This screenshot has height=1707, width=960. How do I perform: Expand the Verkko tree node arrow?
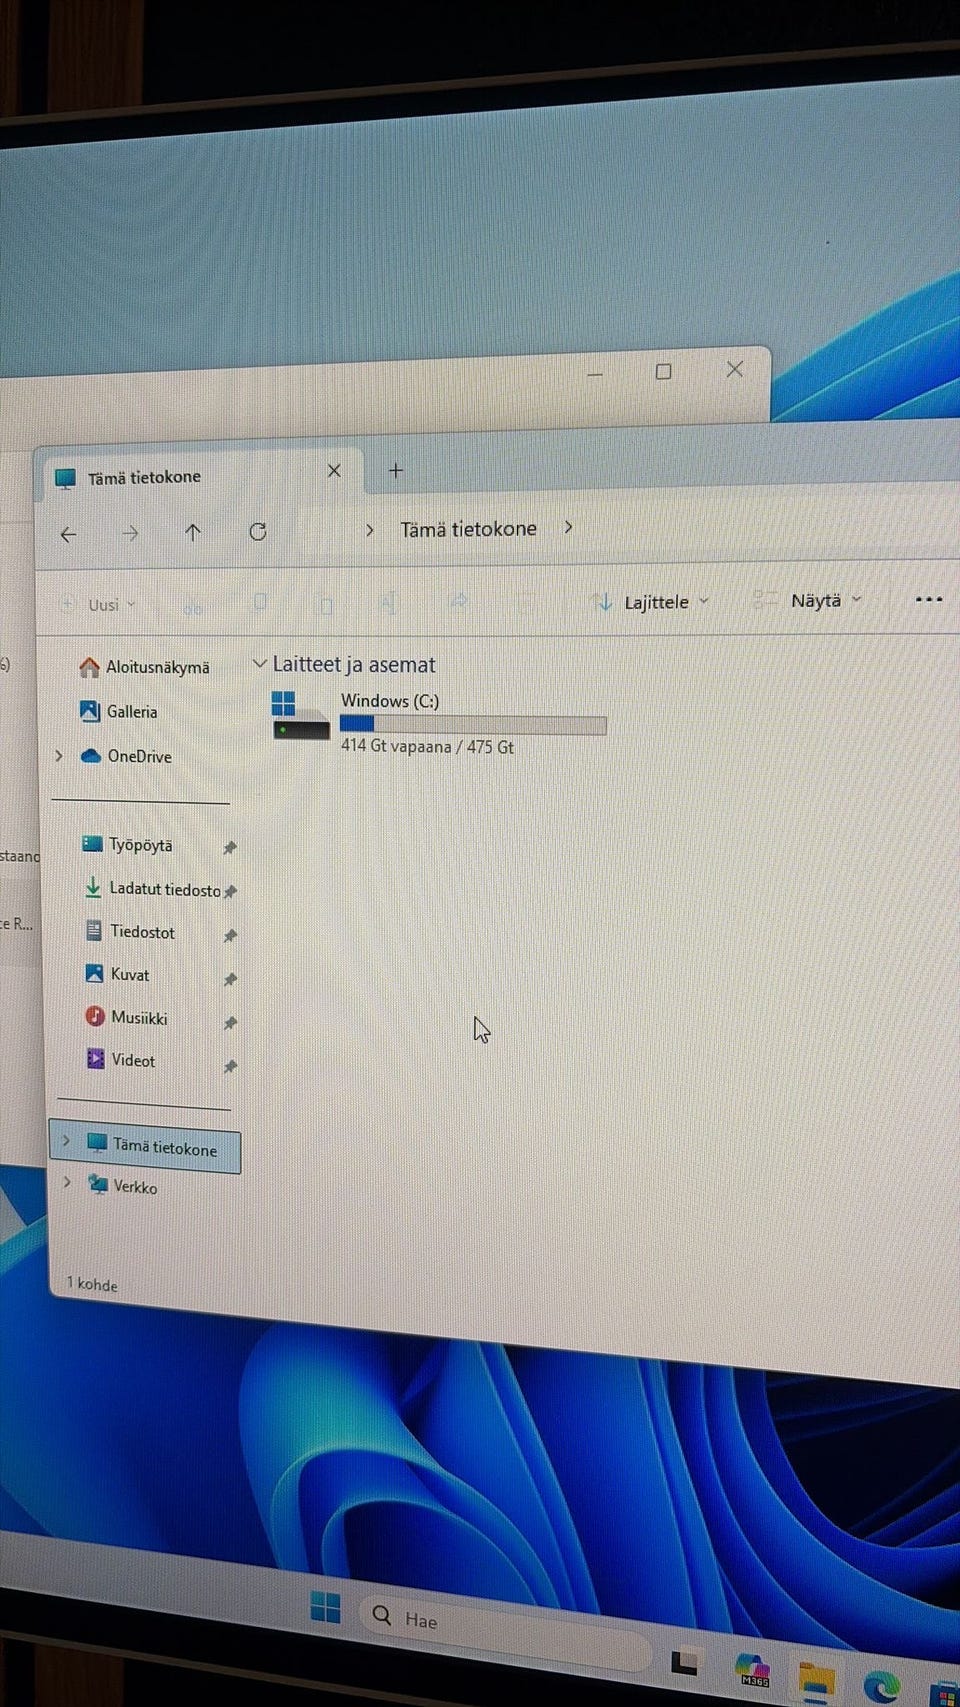click(x=67, y=1182)
